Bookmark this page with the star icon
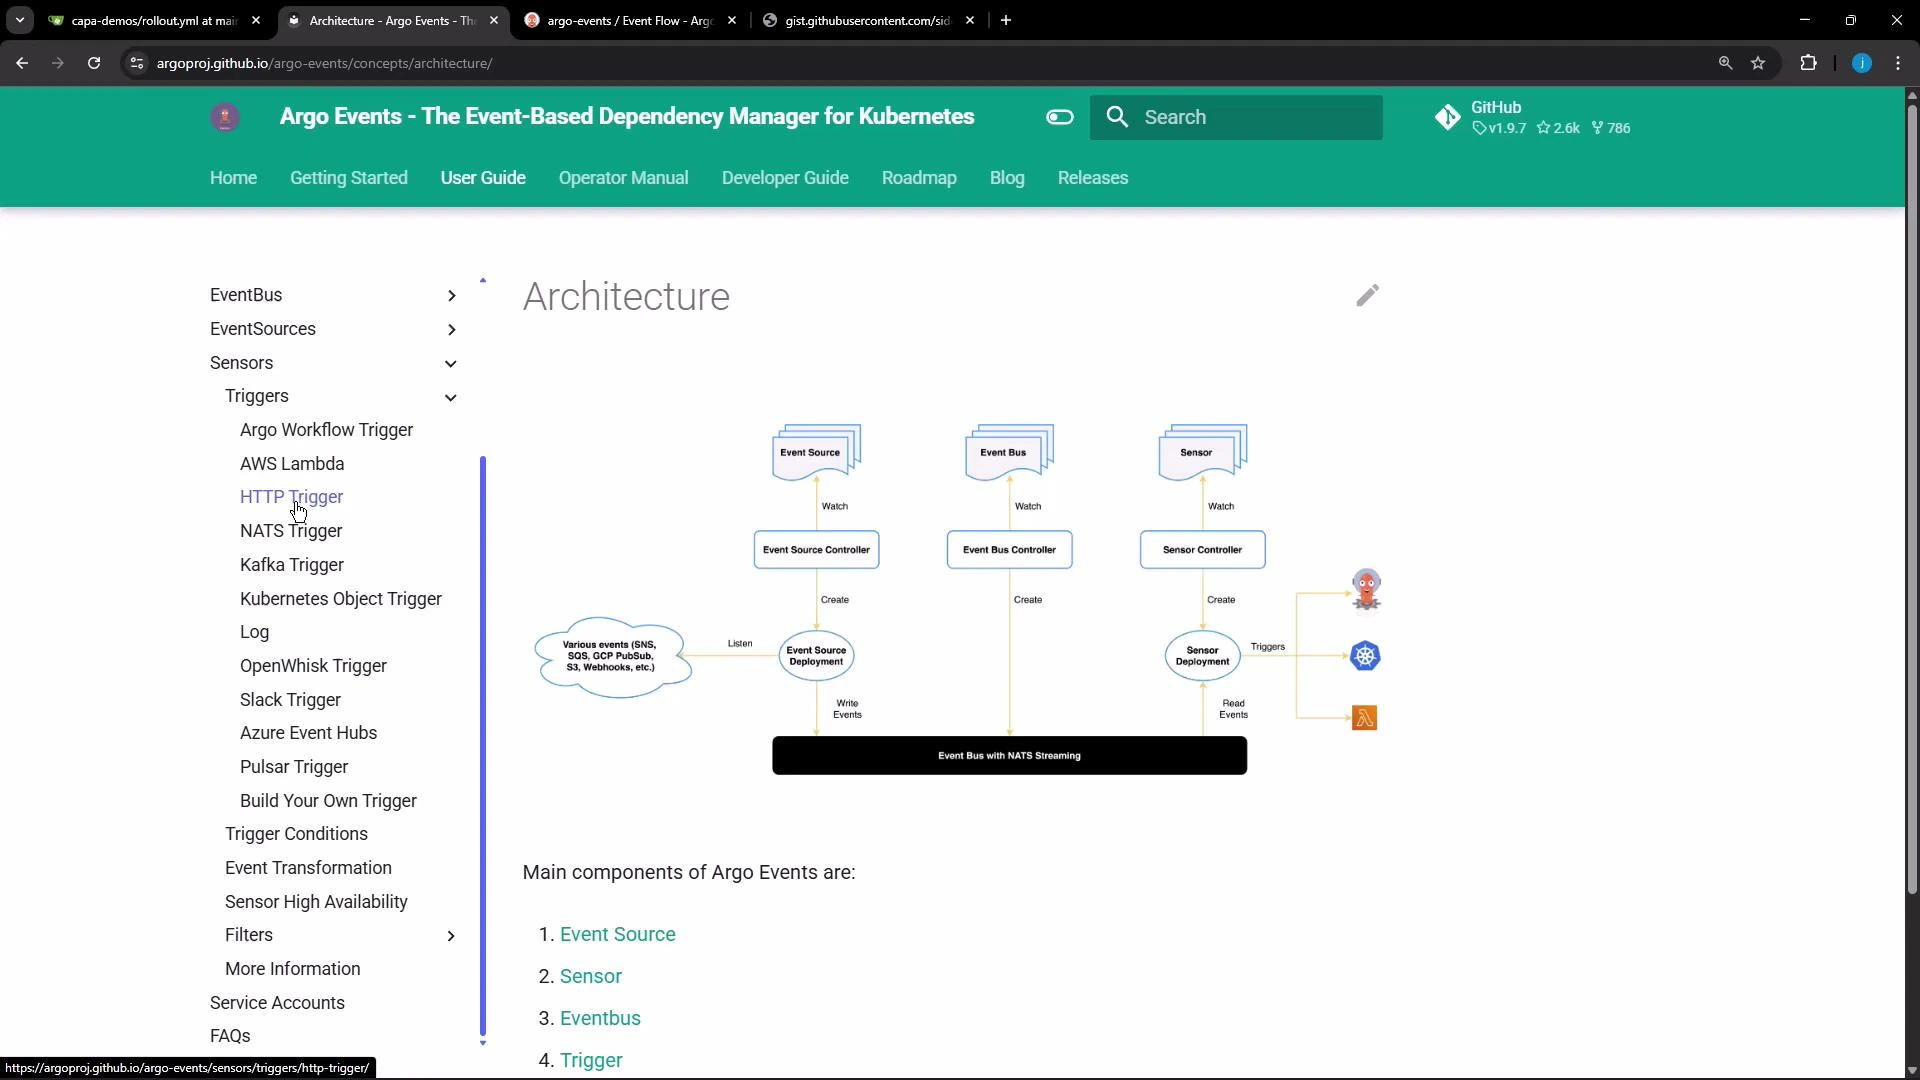 click(1758, 63)
